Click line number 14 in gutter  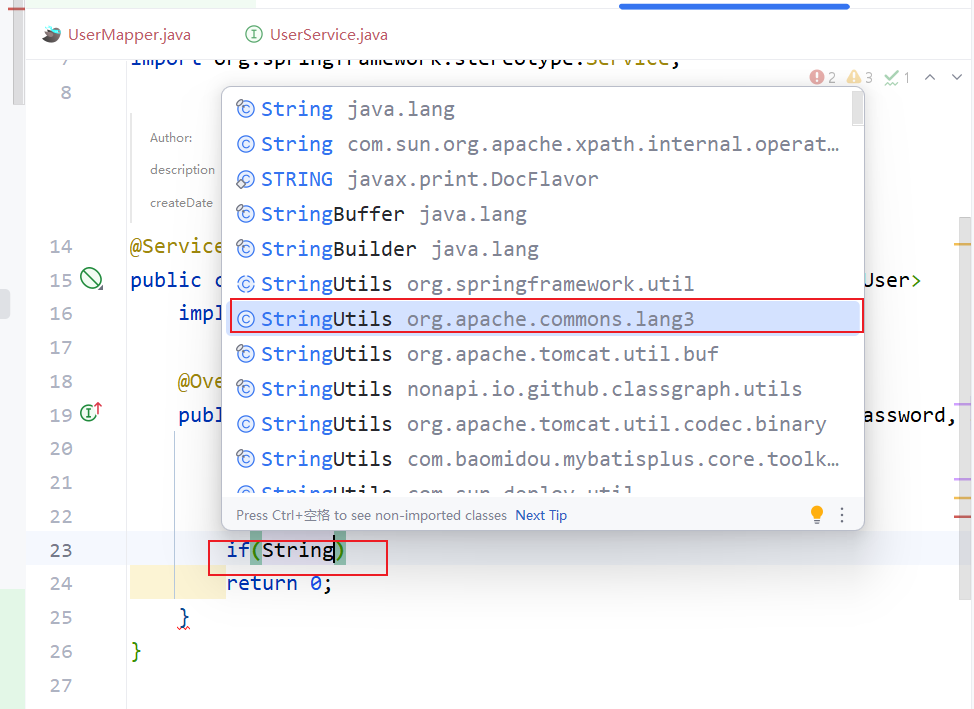tap(61, 247)
